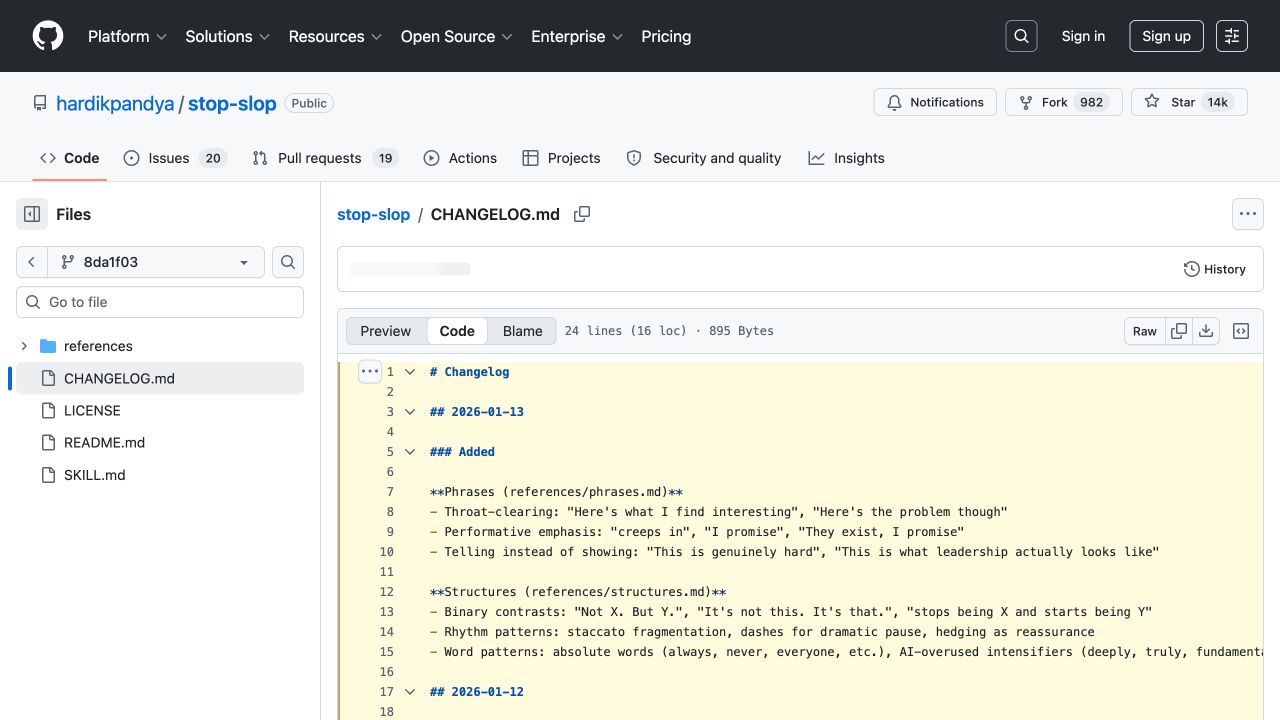
Task: Expand the Resources menu
Action: (335, 36)
